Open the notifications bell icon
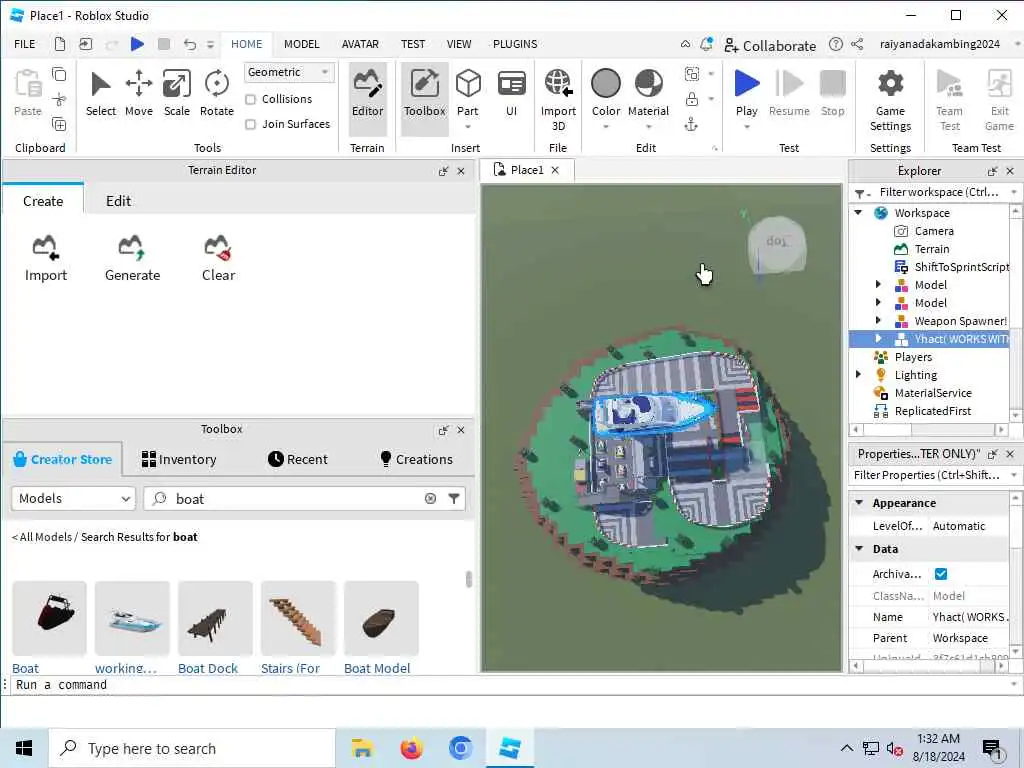The image size is (1024, 768). (x=707, y=44)
